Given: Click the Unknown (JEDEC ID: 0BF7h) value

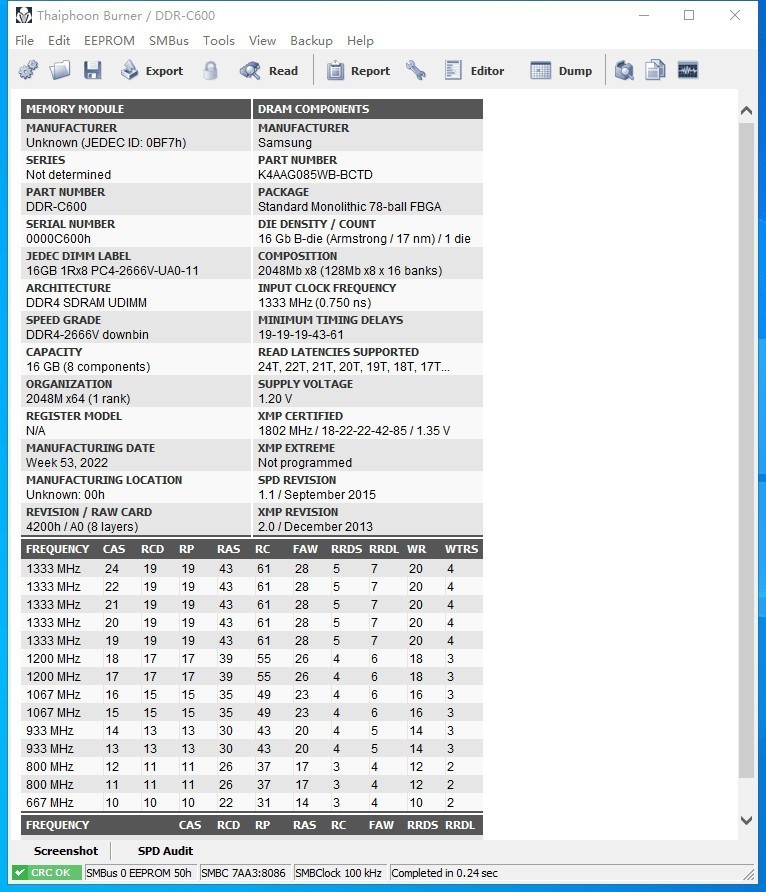Looking at the screenshot, I should tap(106, 143).
